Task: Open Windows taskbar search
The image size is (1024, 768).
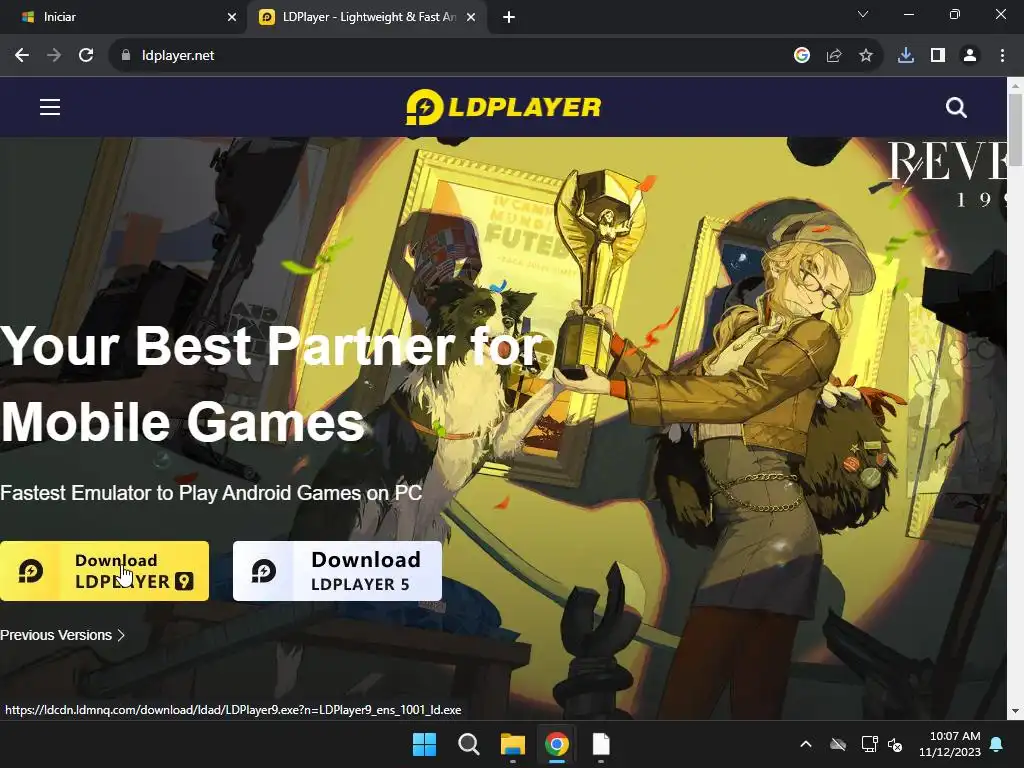Action: (x=469, y=744)
